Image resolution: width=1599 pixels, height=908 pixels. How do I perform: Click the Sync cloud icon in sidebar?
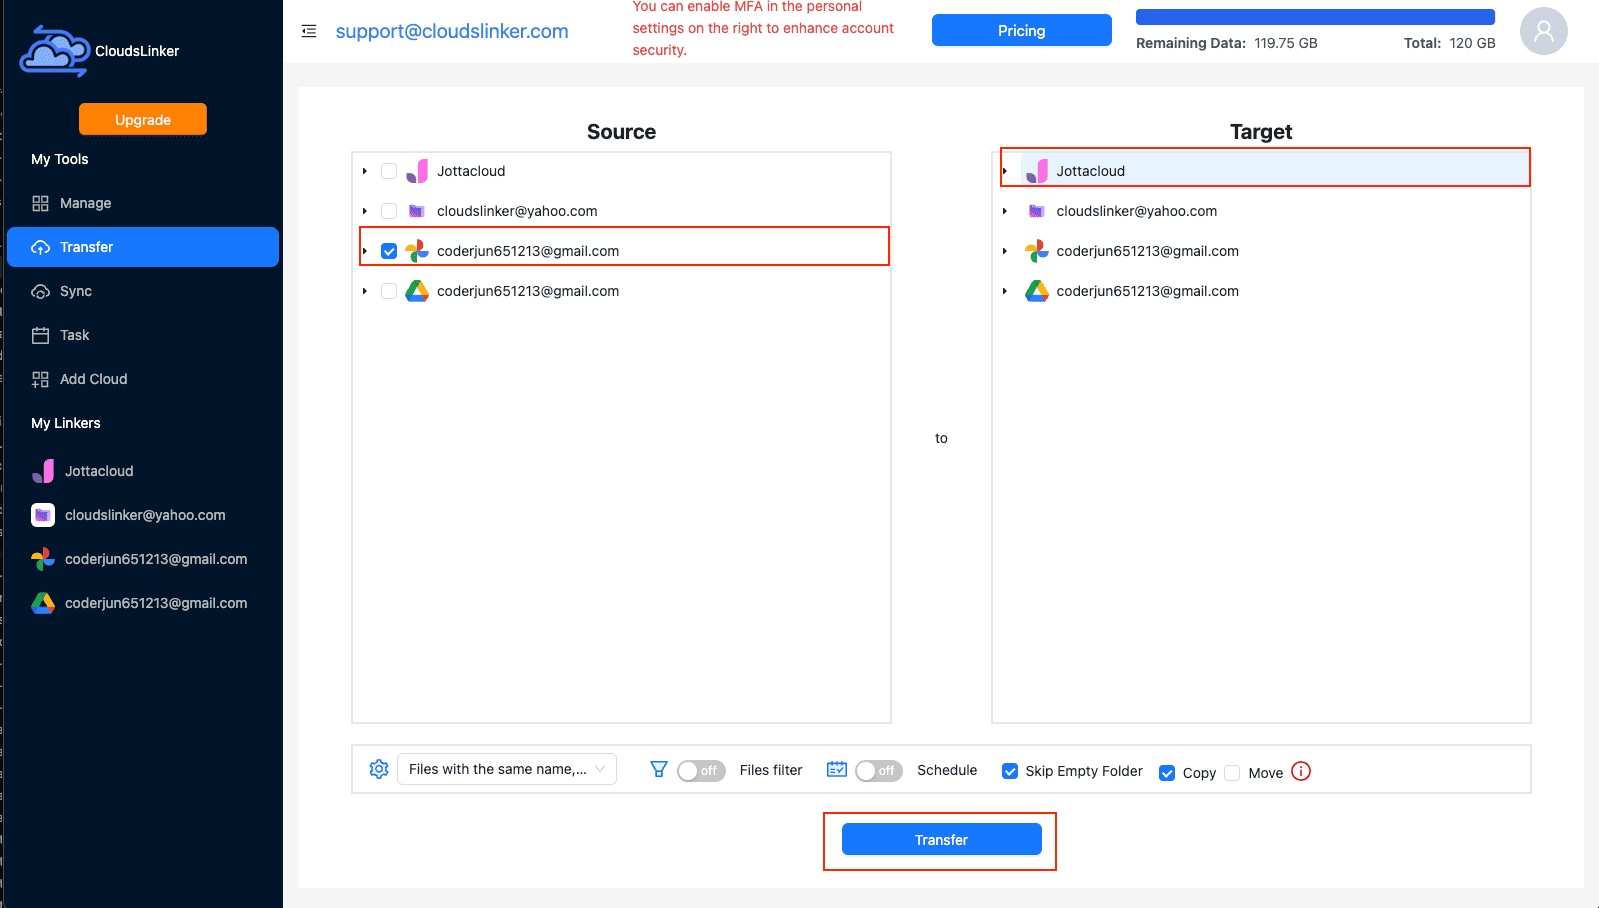40,291
